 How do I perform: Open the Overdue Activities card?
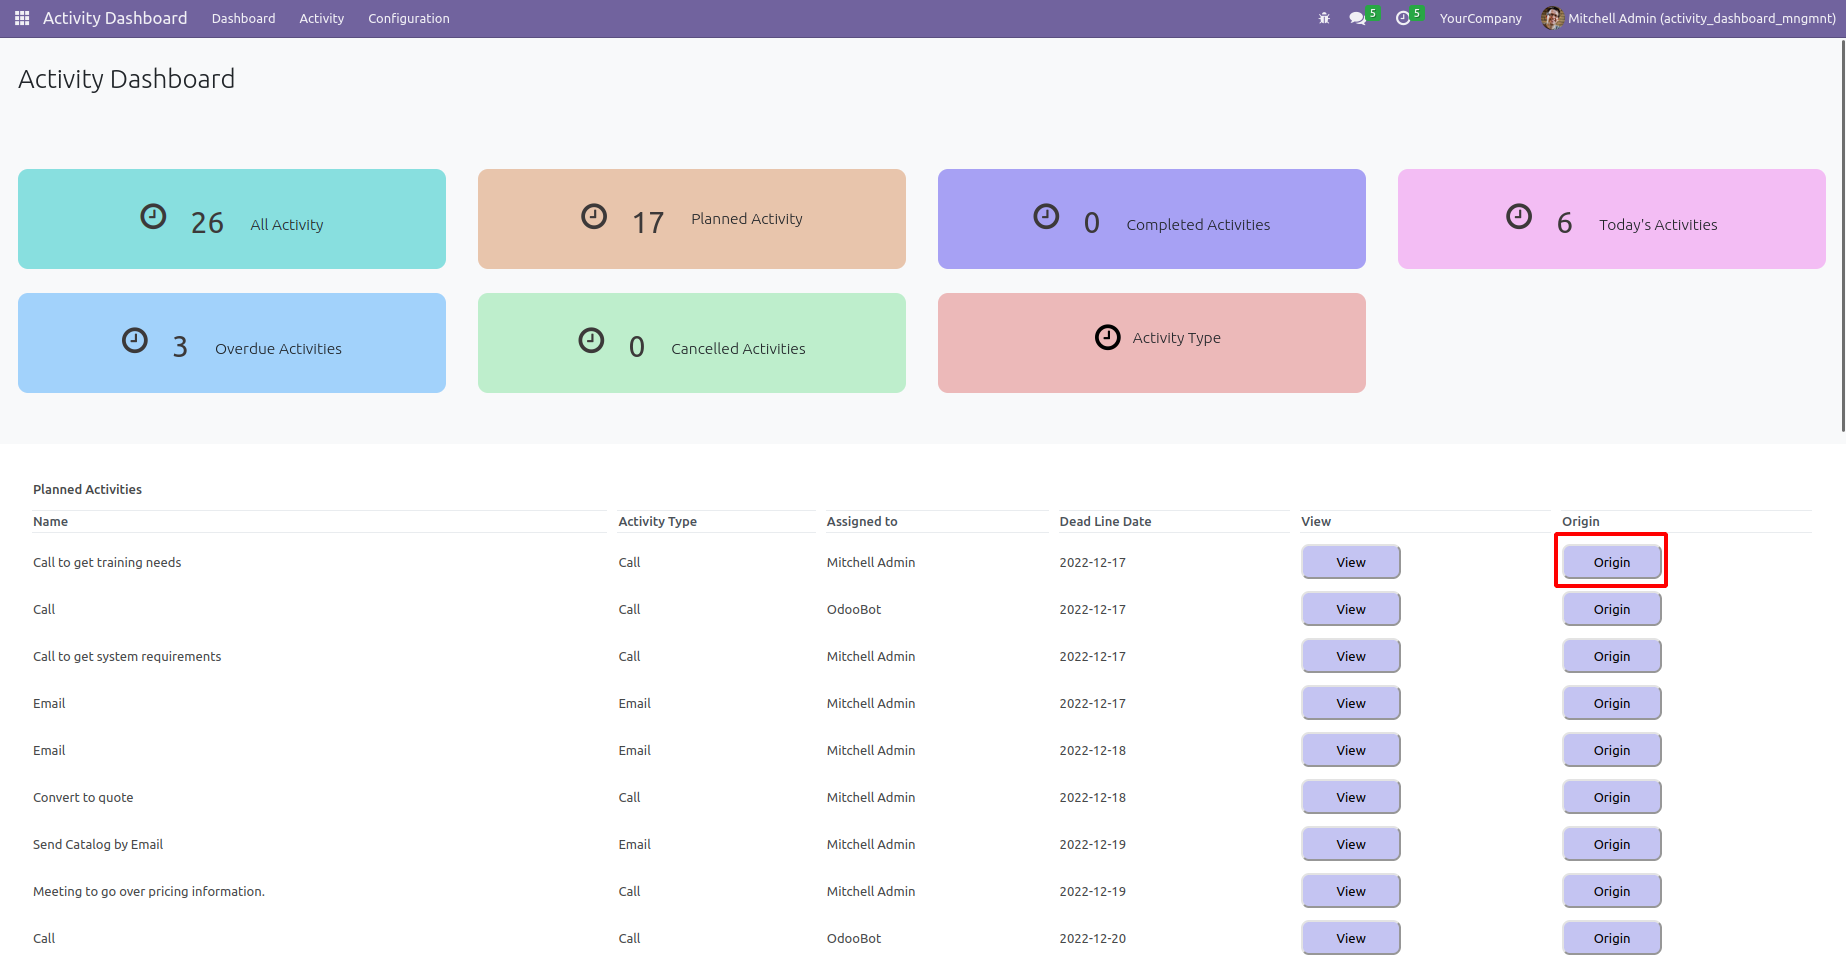coord(232,343)
